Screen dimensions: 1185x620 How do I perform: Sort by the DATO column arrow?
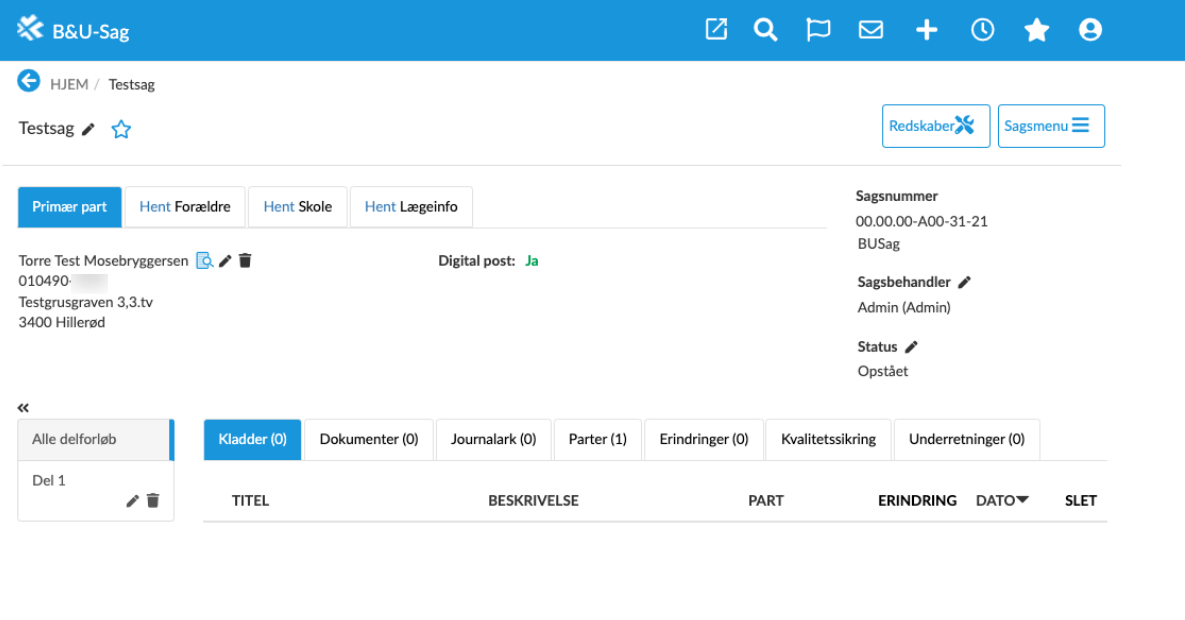(1022, 500)
